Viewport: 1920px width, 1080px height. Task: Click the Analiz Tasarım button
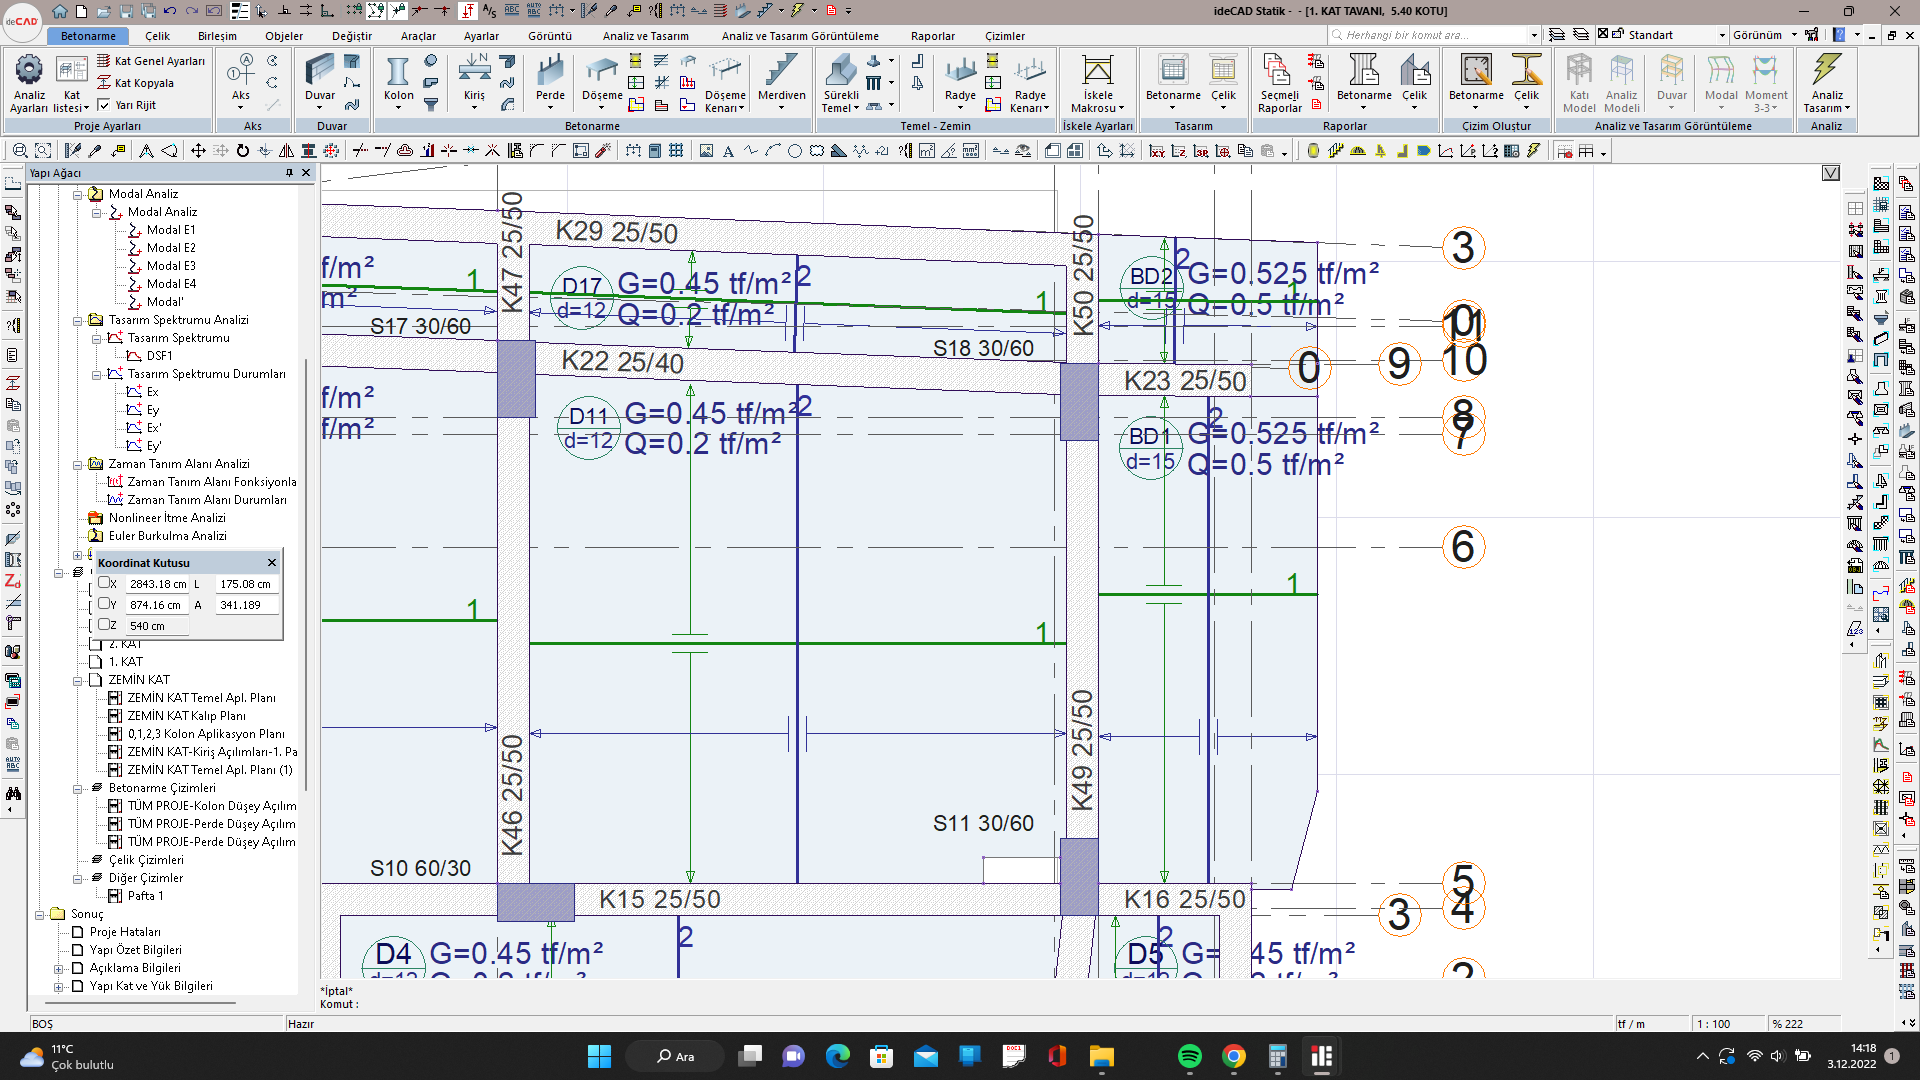[x=1827, y=83]
